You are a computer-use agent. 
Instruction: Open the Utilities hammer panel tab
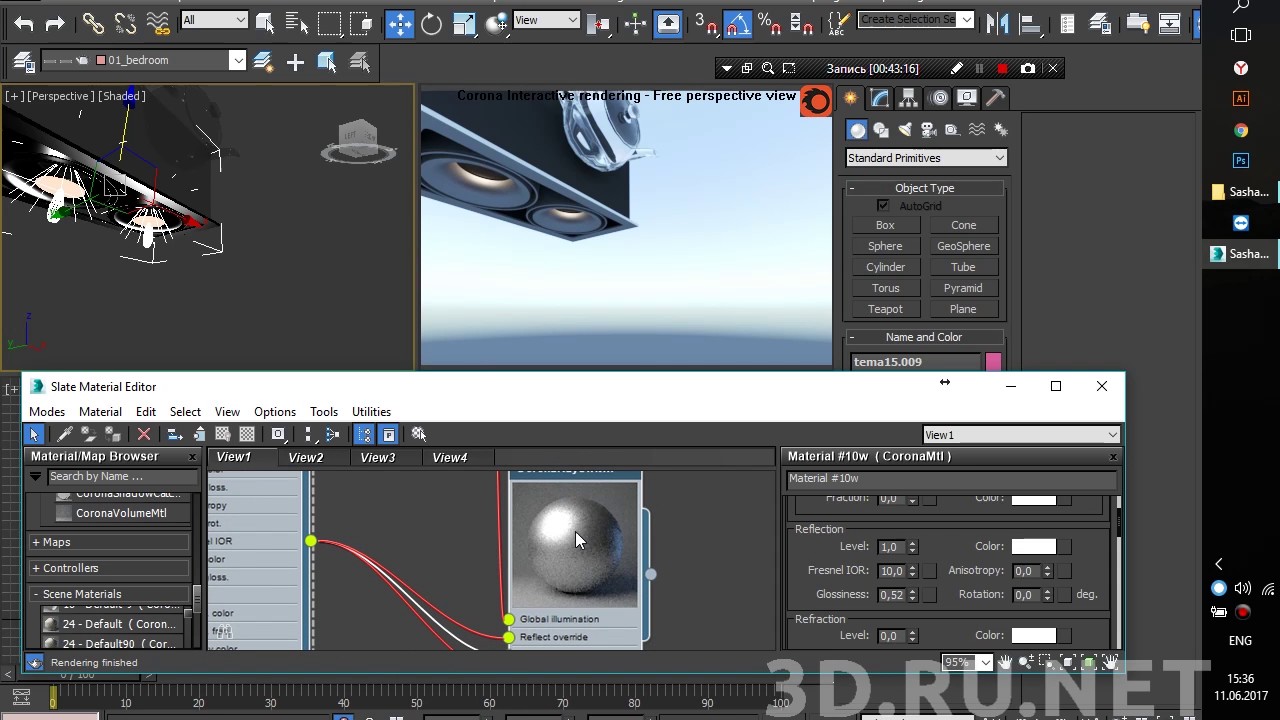[x=995, y=98]
